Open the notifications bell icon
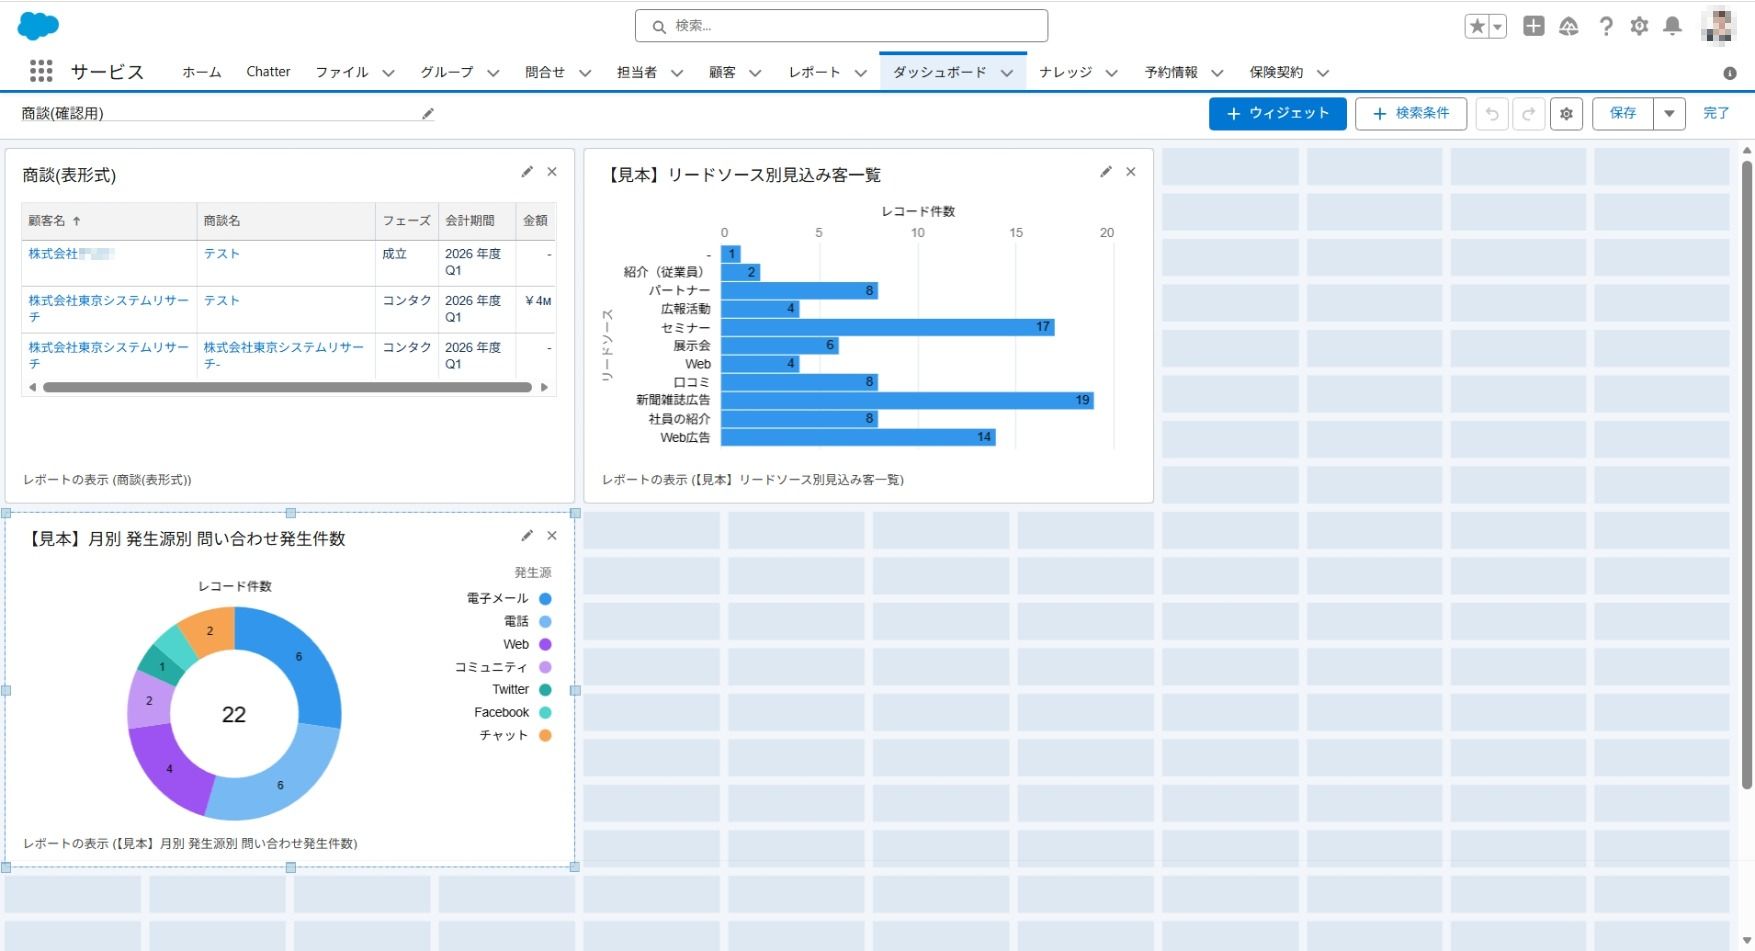The image size is (1755, 951). tap(1672, 27)
